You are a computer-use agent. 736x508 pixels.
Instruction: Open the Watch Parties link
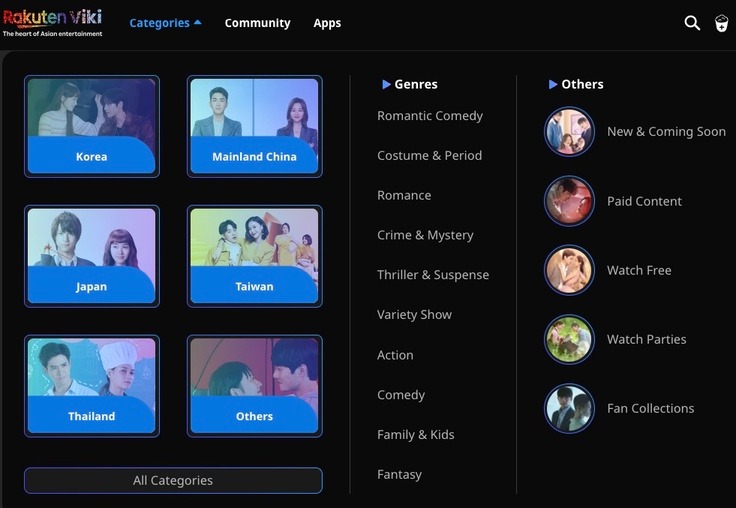click(x=646, y=339)
